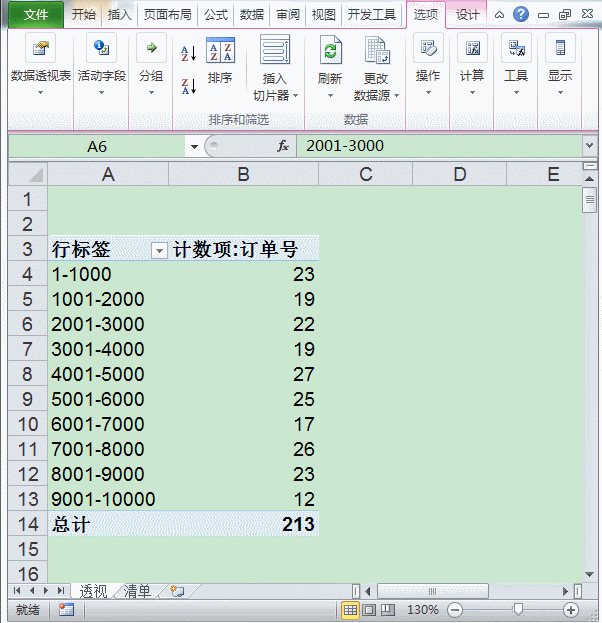Image resolution: width=602 pixels, height=623 pixels.
Task: Click the 插入切片器 slicer icon
Action: [274, 50]
